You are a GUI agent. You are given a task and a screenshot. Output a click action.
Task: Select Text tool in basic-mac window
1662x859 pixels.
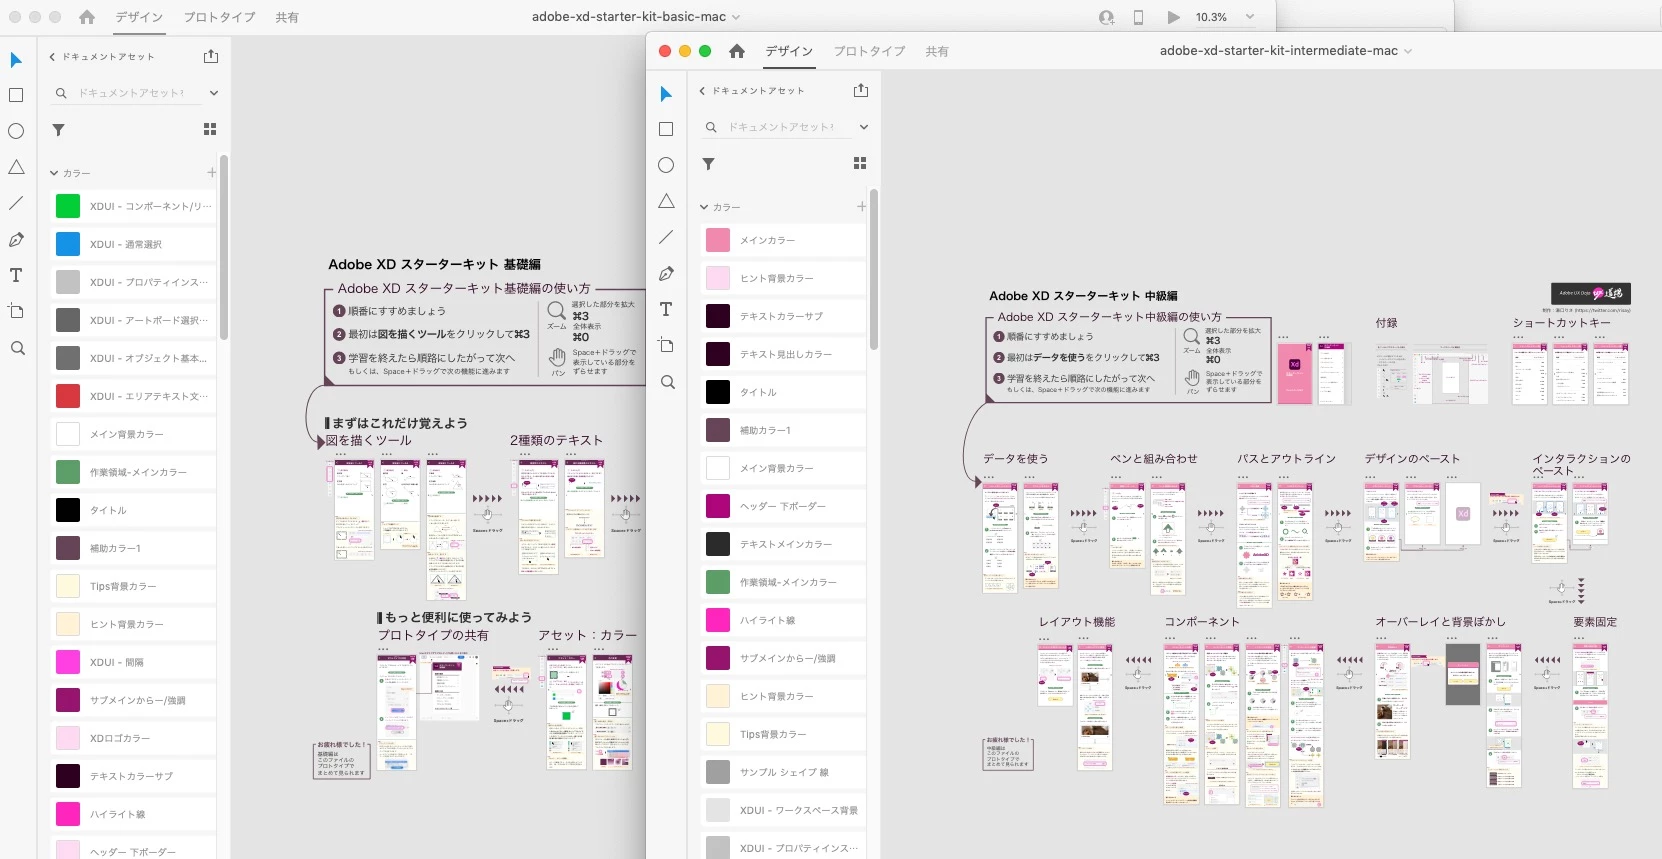point(16,275)
